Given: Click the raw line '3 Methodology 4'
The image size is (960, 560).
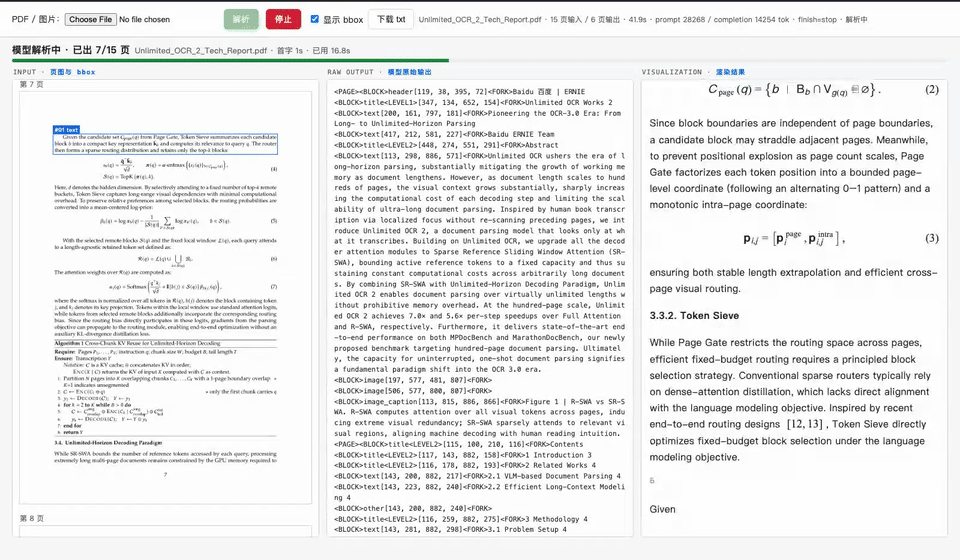Looking at the screenshot, I should tap(460, 520).
